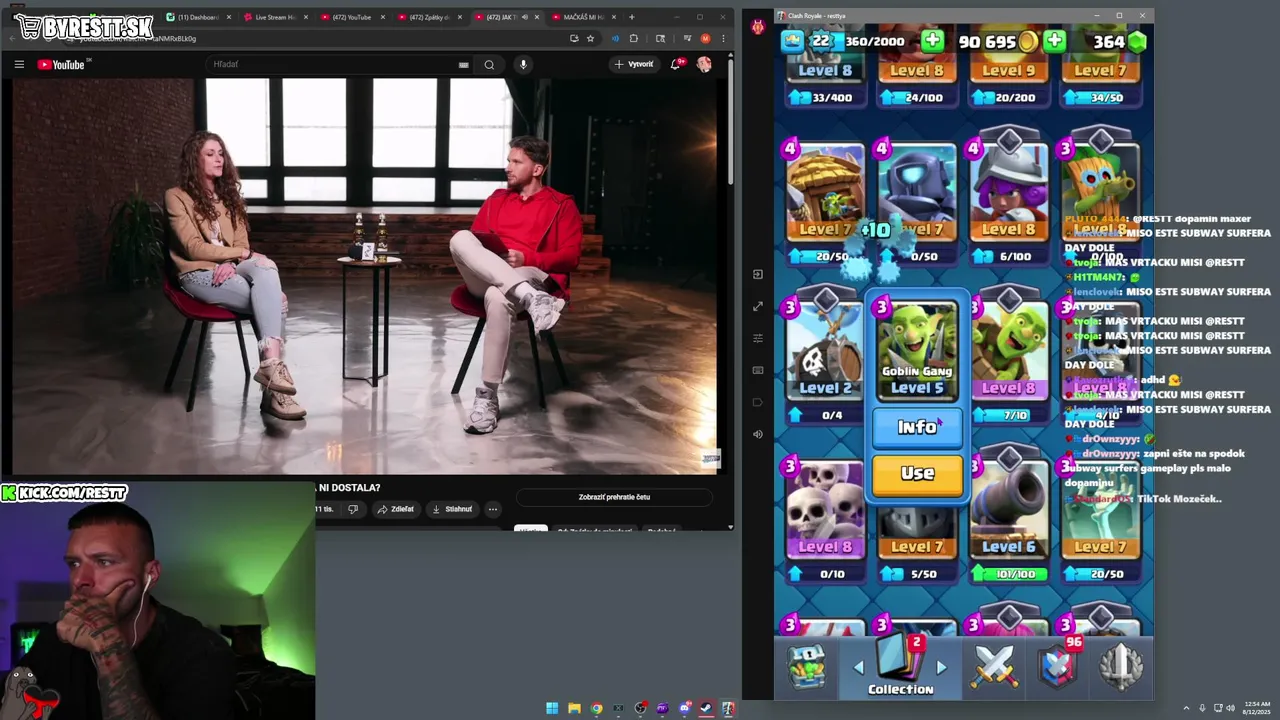Open Google Chrome from the taskbar
Screen dimensions: 1280x720
click(x=596, y=708)
